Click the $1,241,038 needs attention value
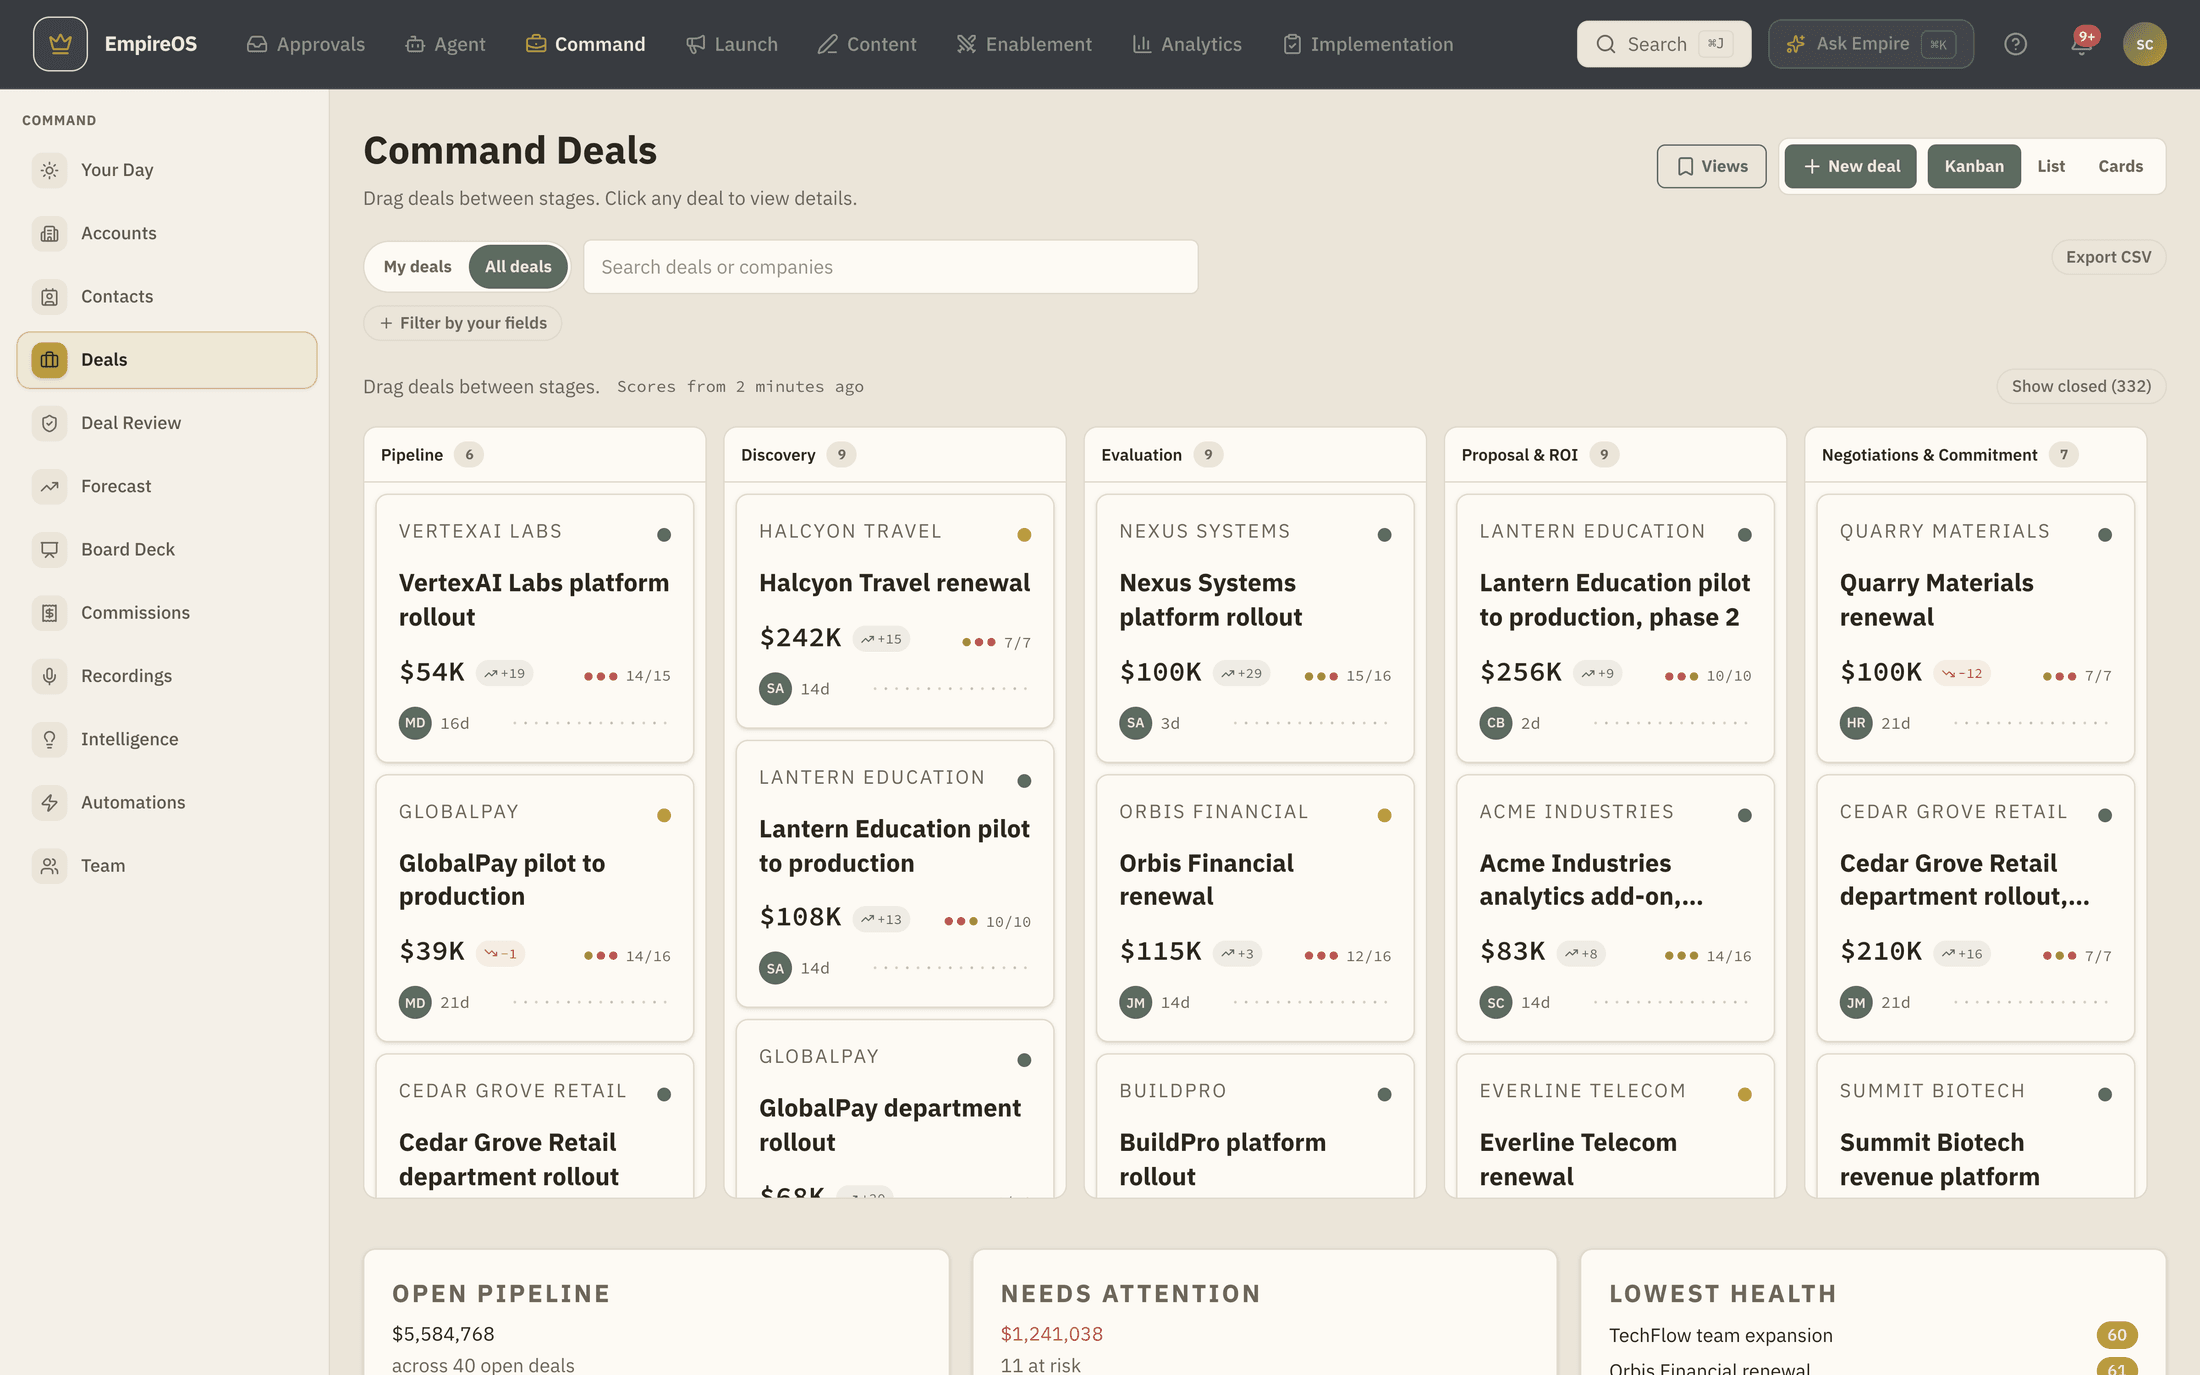The image size is (2200, 1375). pos(1051,1334)
